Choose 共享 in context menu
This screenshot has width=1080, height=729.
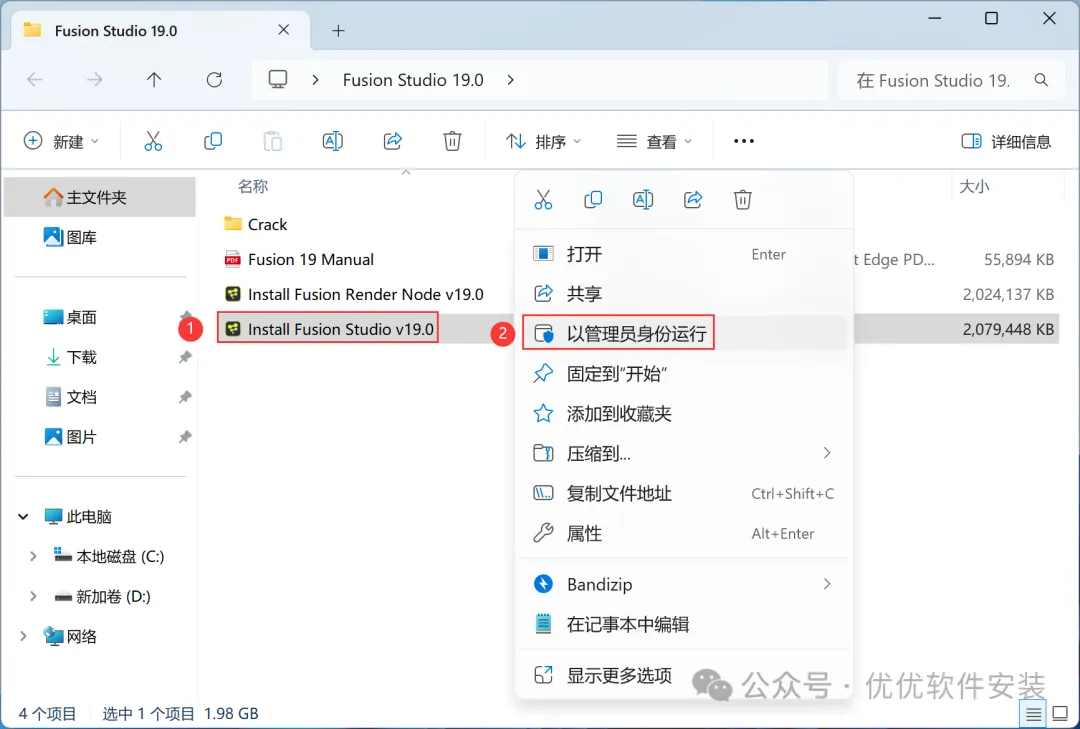683,294
